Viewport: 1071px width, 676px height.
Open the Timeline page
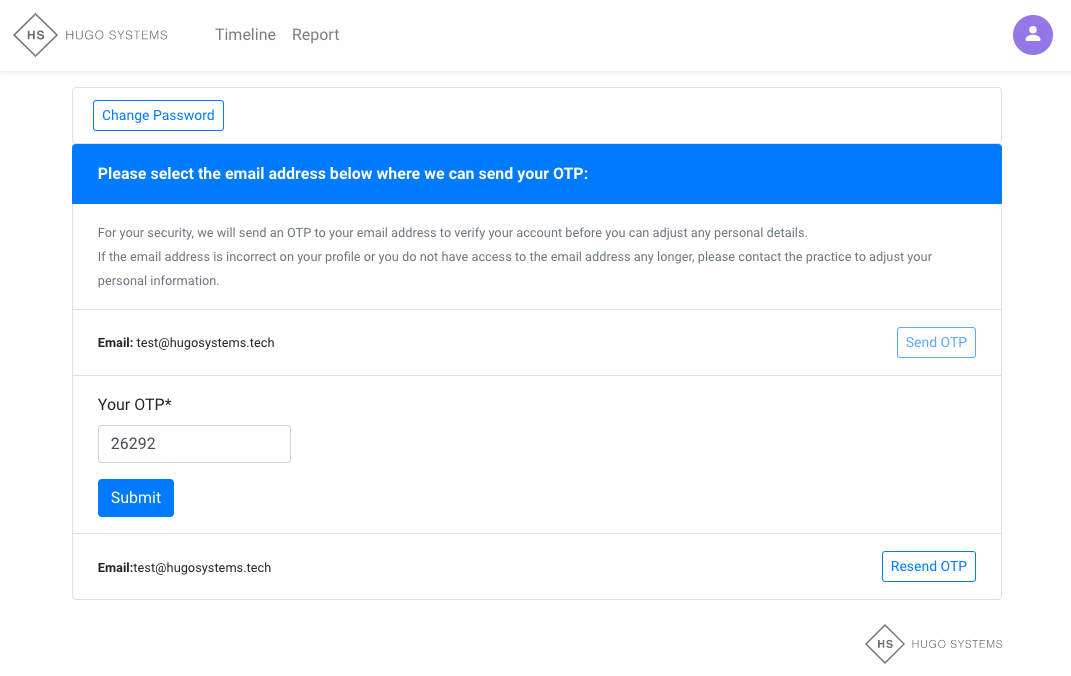245,35
